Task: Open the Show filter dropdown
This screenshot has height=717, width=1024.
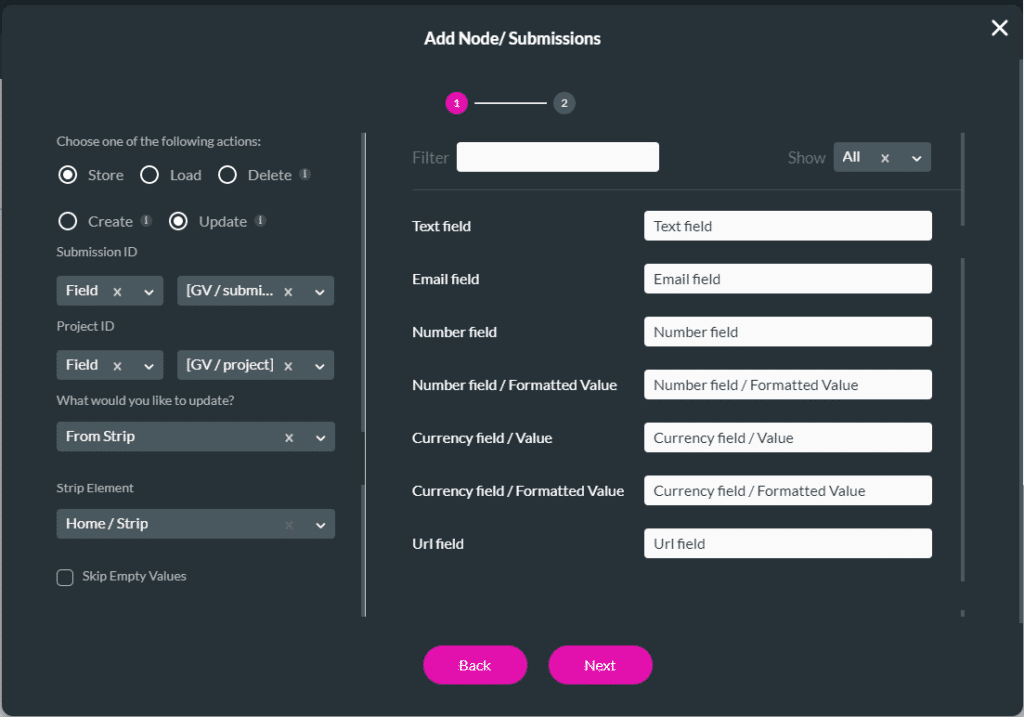Action: pyautogui.click(x=916, y=157)
